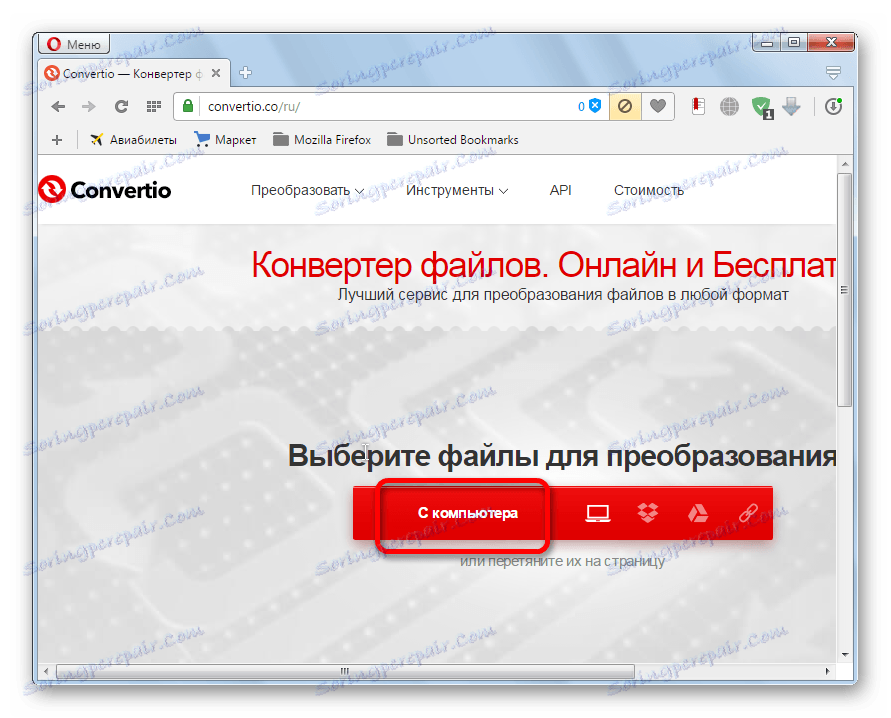Click the С компьютера button

[x=467, y=513]
